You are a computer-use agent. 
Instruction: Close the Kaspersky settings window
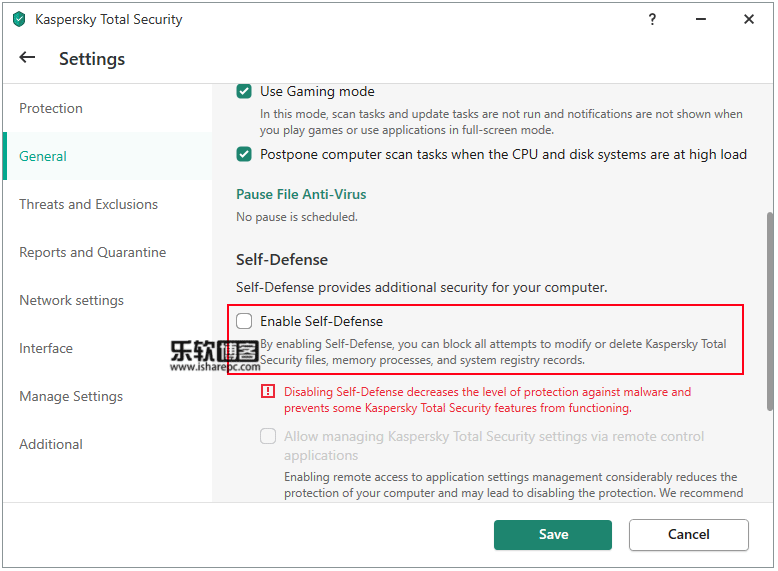(x=748, y=19)
